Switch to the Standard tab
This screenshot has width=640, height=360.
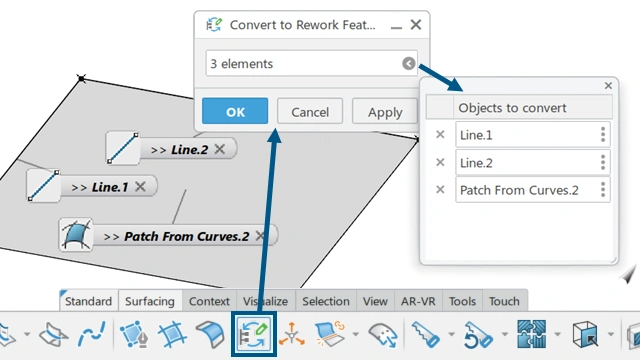(x=89, y=301)
